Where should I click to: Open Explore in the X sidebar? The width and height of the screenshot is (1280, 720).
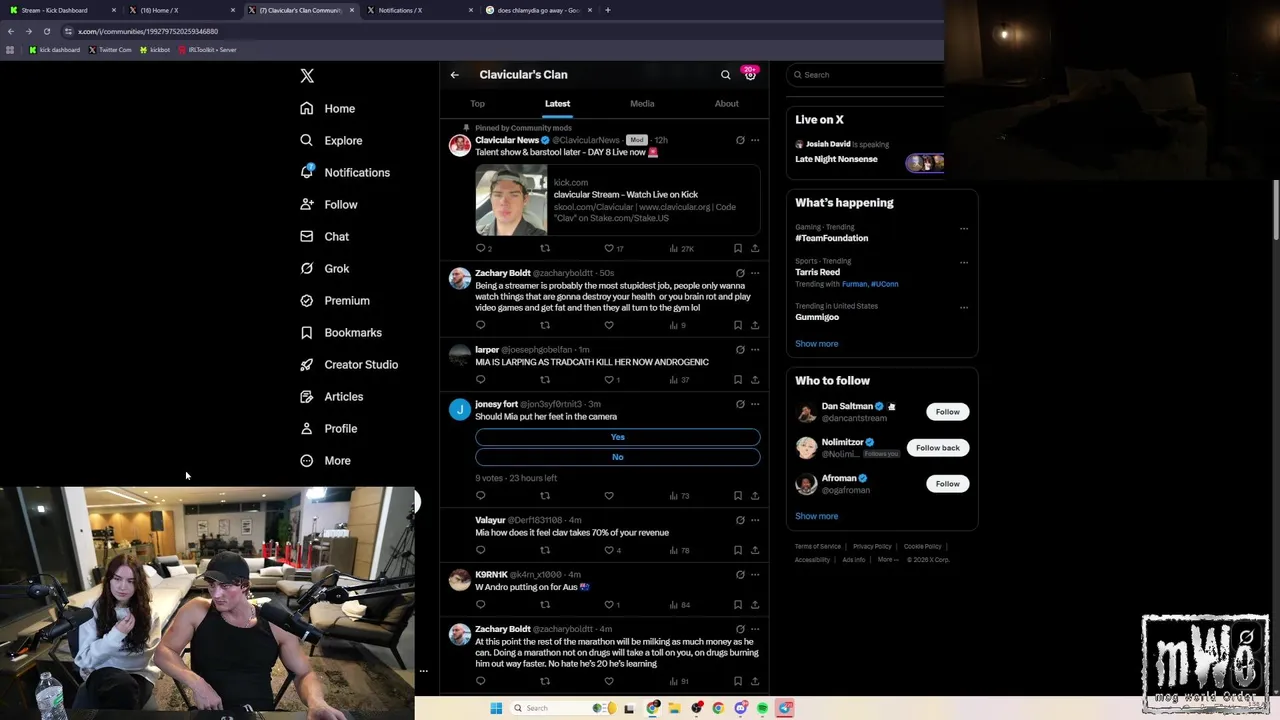click(x=331, y=140)
